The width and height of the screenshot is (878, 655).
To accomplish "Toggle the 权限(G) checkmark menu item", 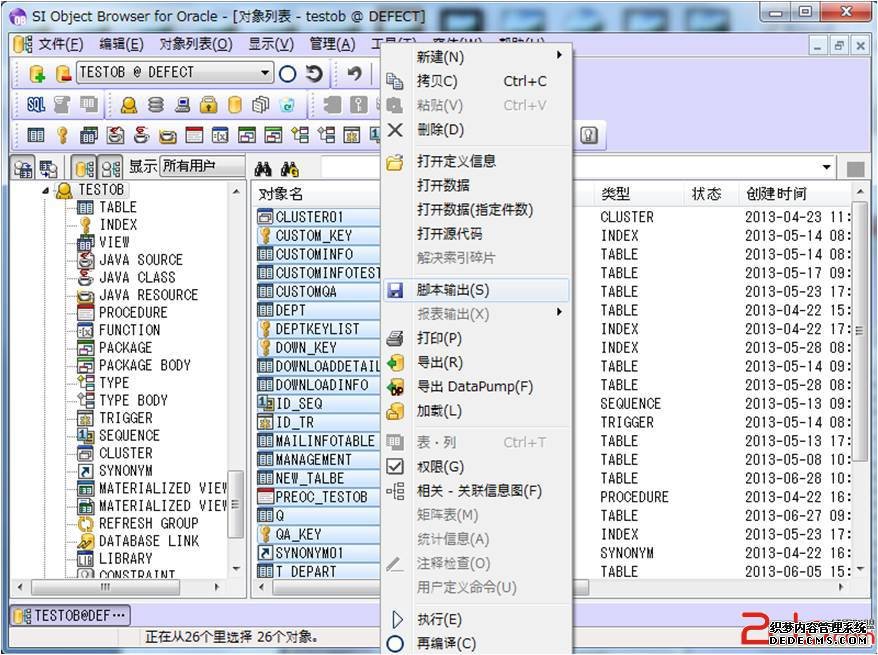I will (x=440, y=466).
